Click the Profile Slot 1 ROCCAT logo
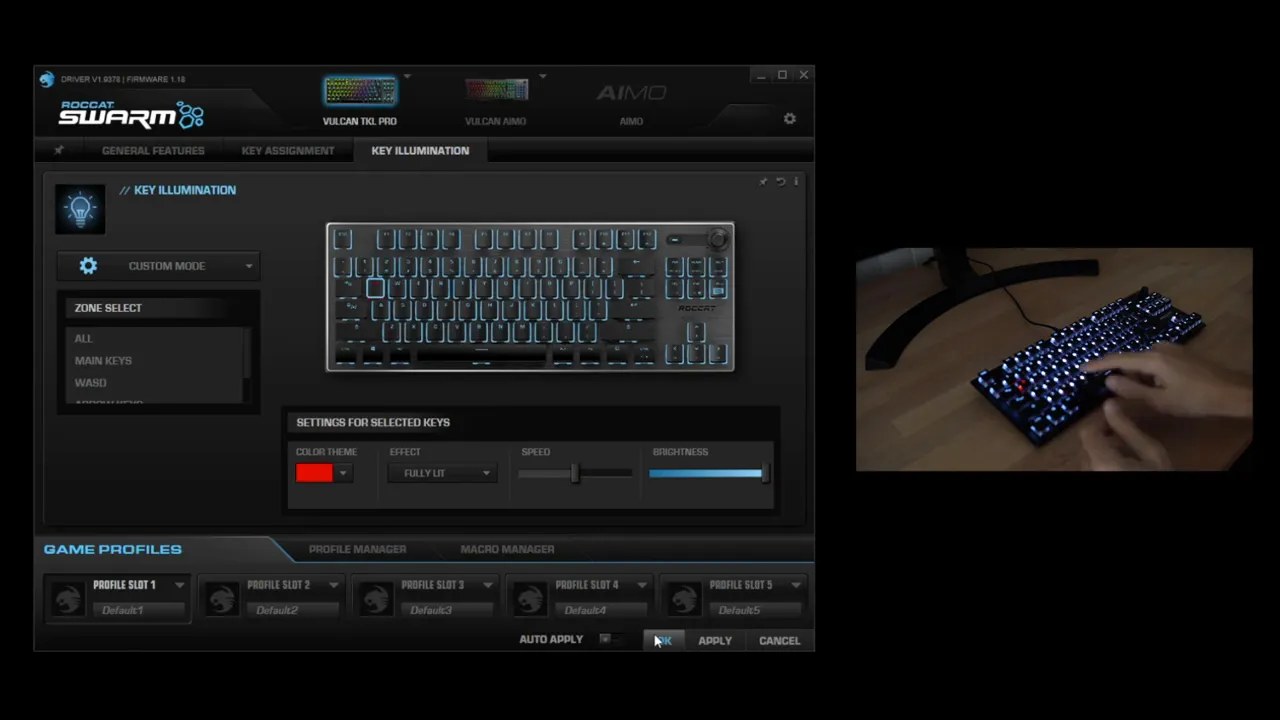Image resolution: width=1280 pixels, height=720 pixels. [68, 598]
